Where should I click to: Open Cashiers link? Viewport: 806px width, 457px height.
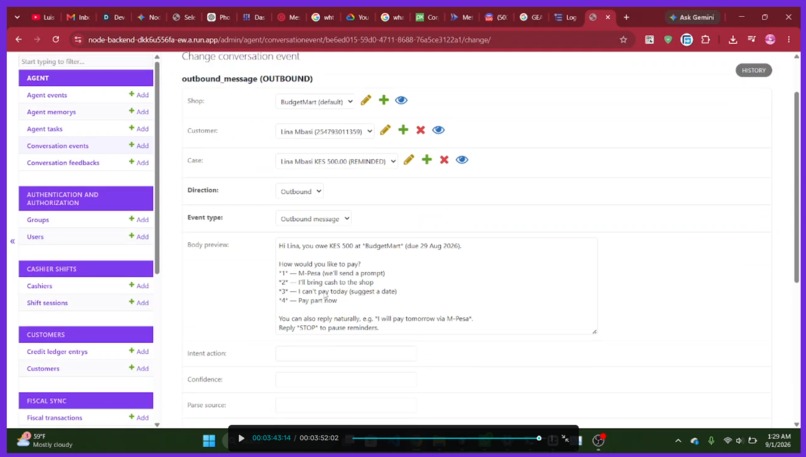[40, 286]
